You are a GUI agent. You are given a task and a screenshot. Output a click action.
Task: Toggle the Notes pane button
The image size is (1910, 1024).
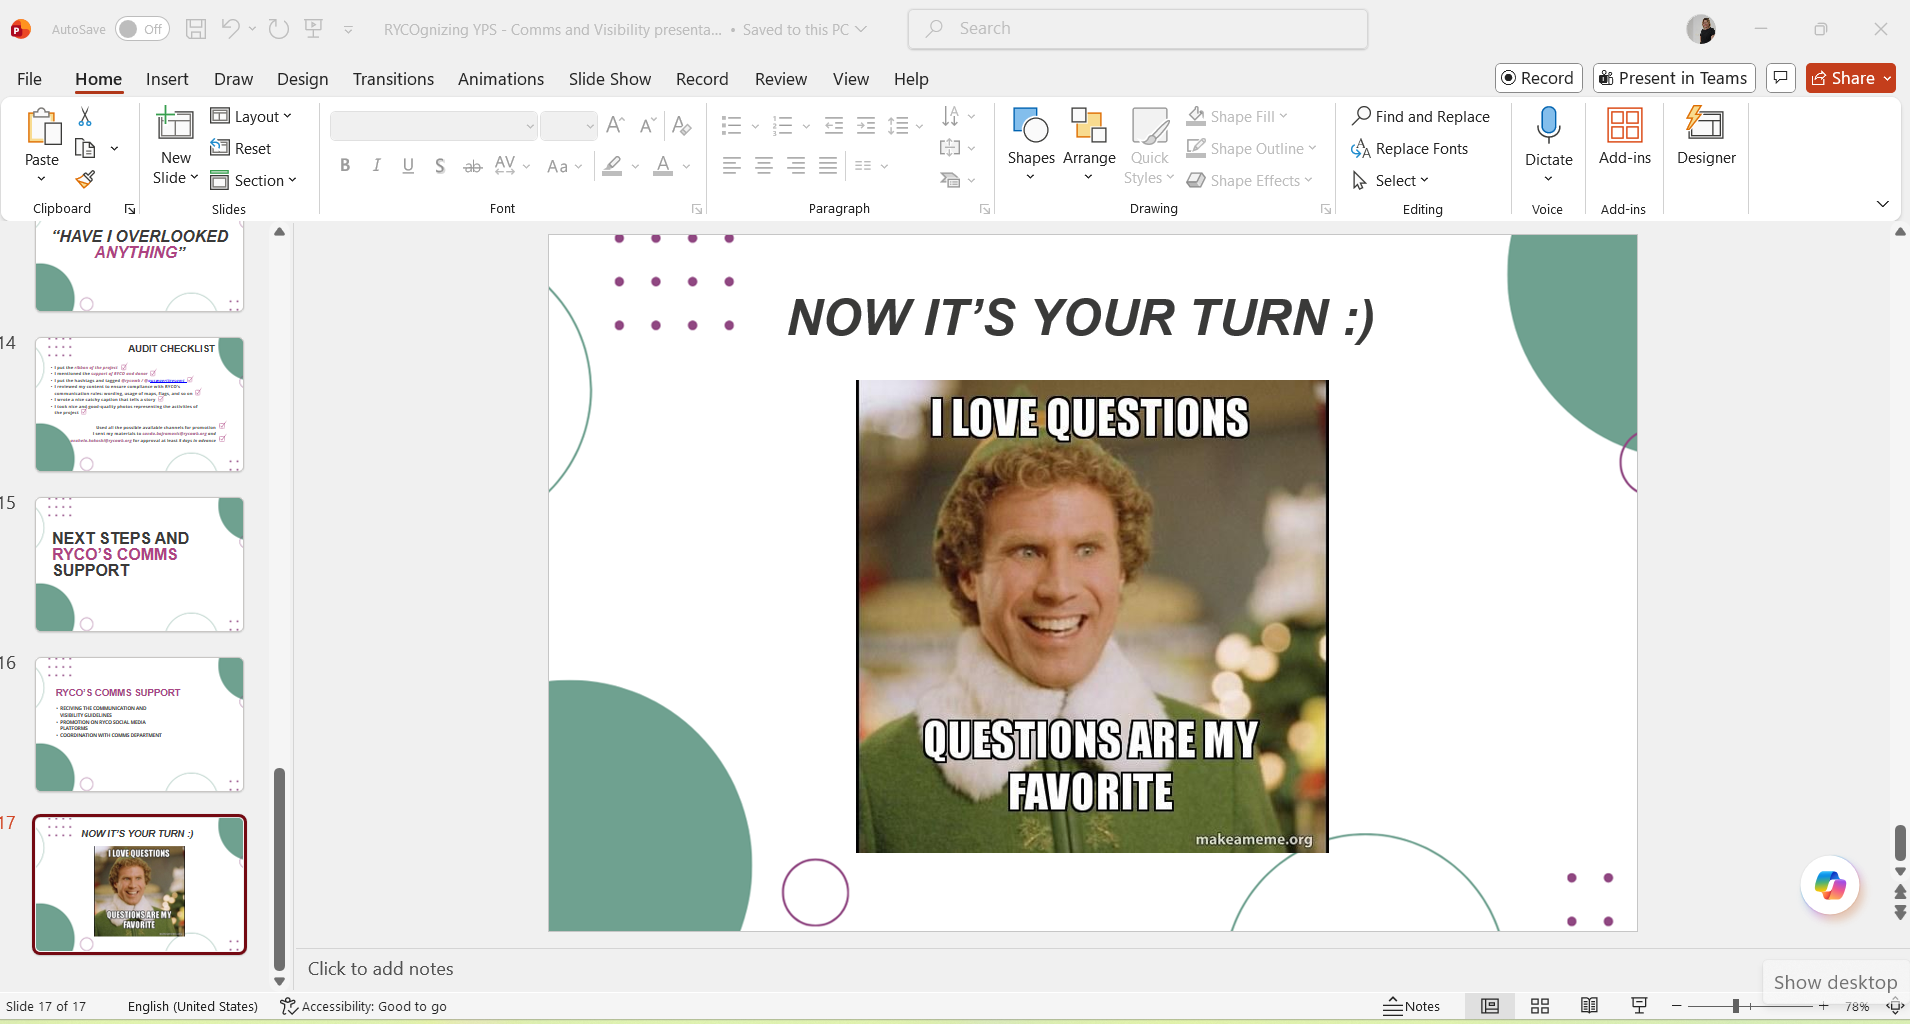coord(1411,1006)
